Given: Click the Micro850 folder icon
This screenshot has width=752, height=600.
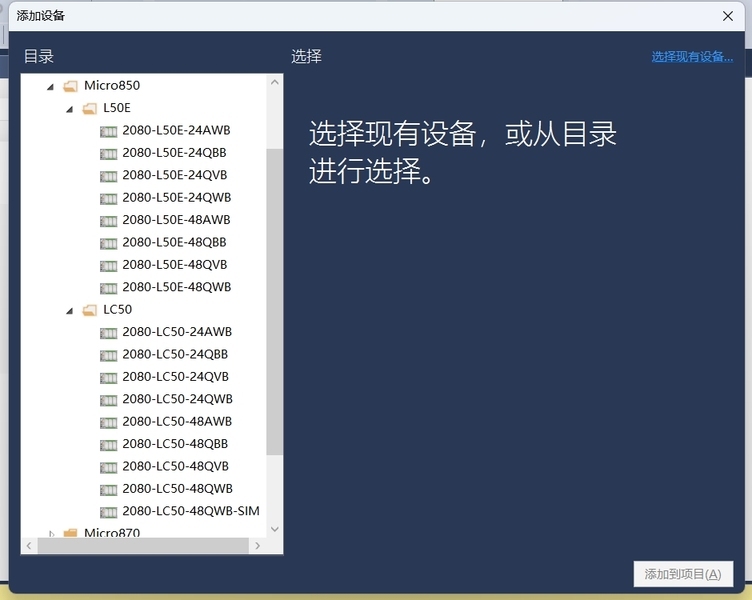Looking at the screenshot, I should (70, 86).
